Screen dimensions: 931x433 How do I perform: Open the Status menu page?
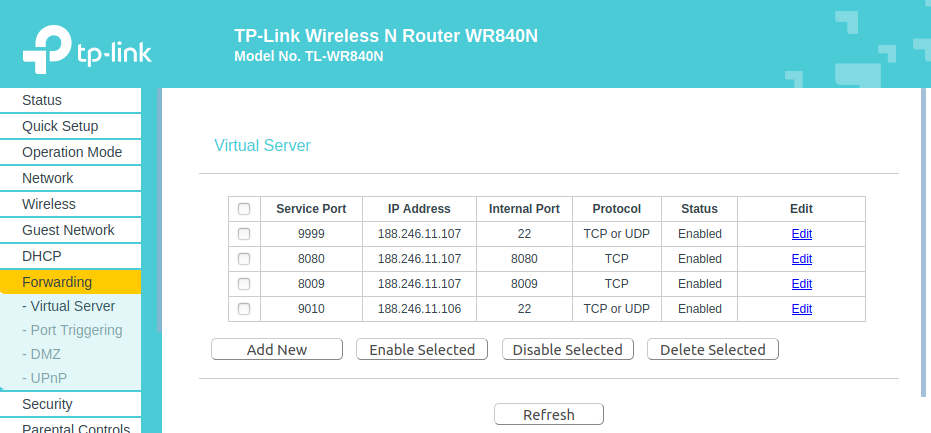click(42, 100)
